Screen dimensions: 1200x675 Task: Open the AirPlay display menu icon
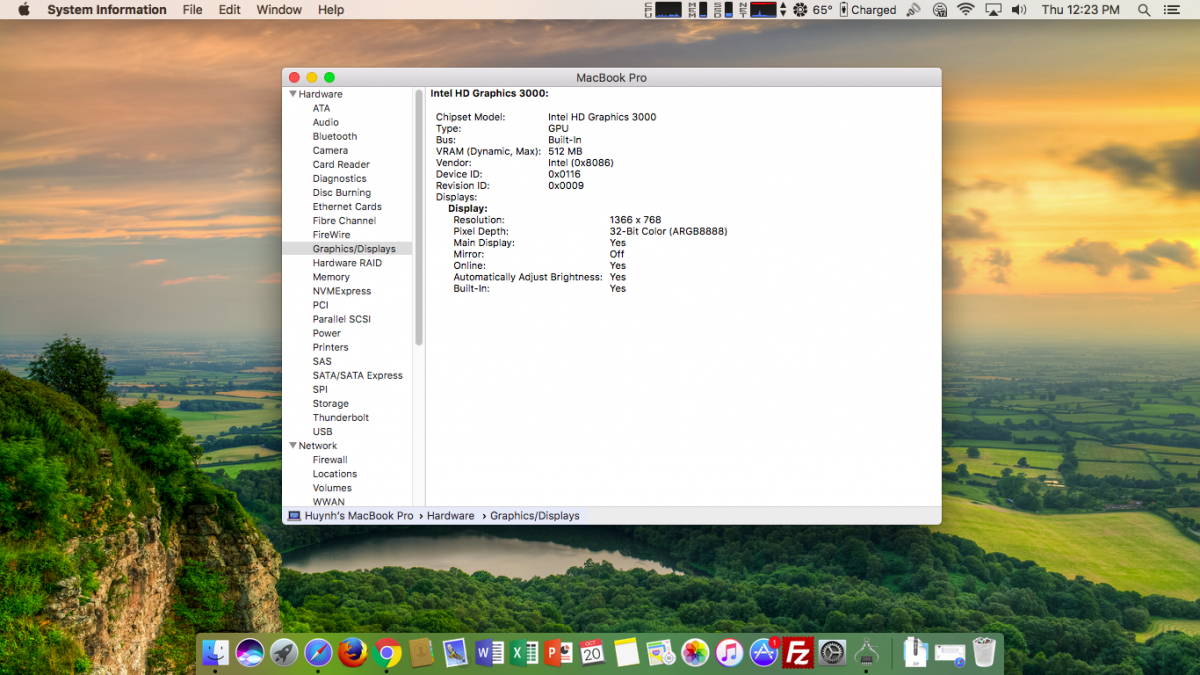point(993,10)
